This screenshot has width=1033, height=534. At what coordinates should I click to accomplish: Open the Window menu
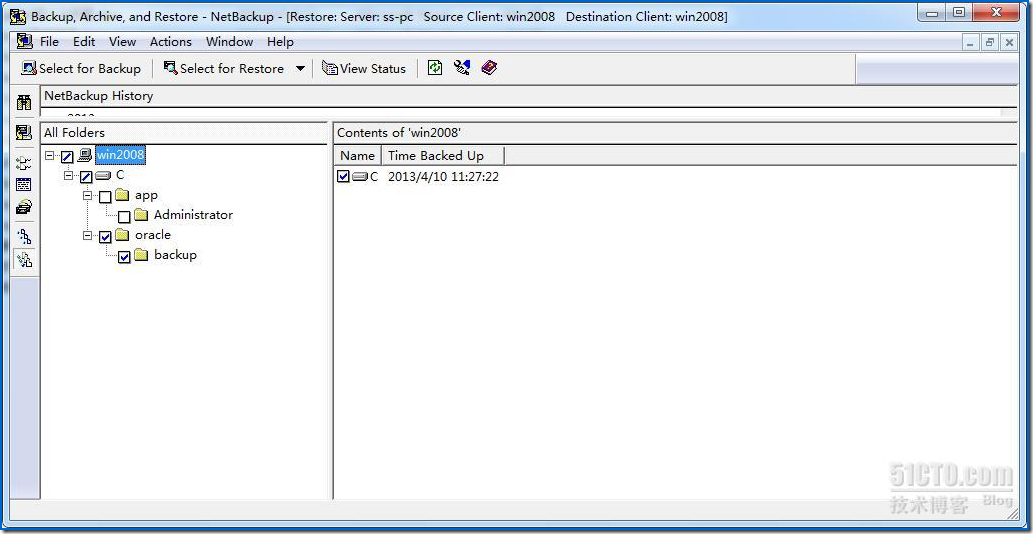[229, 41]
